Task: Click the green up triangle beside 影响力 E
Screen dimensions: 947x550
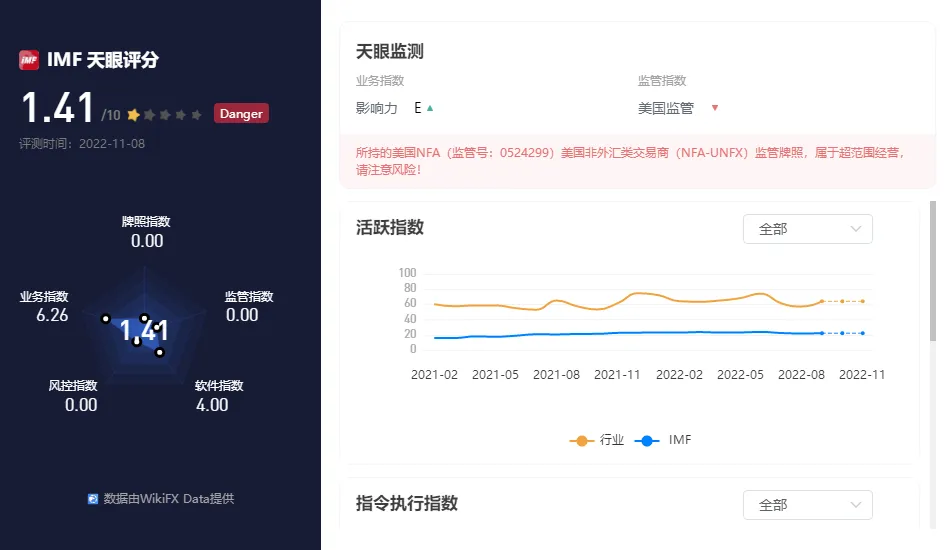Action: pyautogui.click(x=430, y=108)
